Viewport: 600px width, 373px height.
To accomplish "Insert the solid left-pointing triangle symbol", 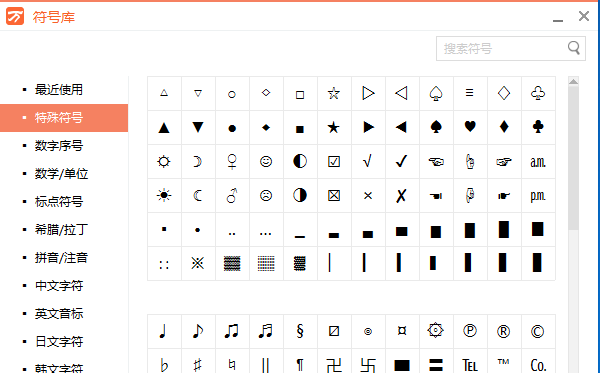I will pyautogui.click(x=402, y=127).
